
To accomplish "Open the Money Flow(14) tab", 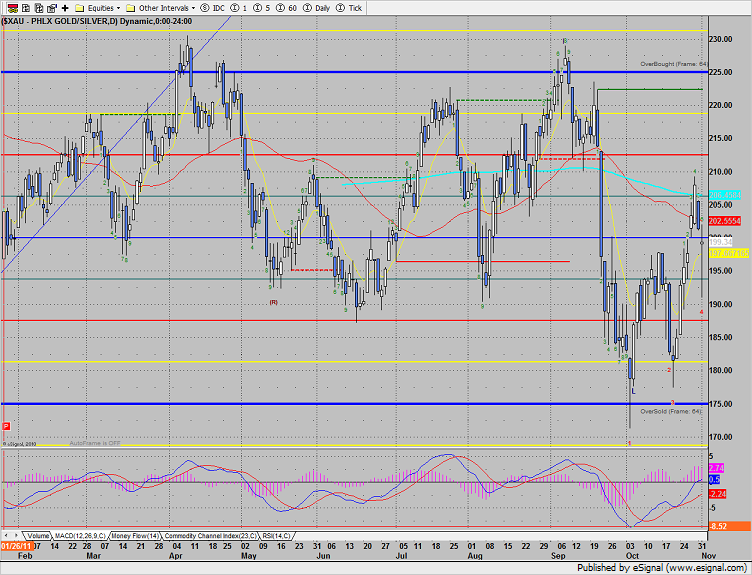I will click(x=135, y=536).
